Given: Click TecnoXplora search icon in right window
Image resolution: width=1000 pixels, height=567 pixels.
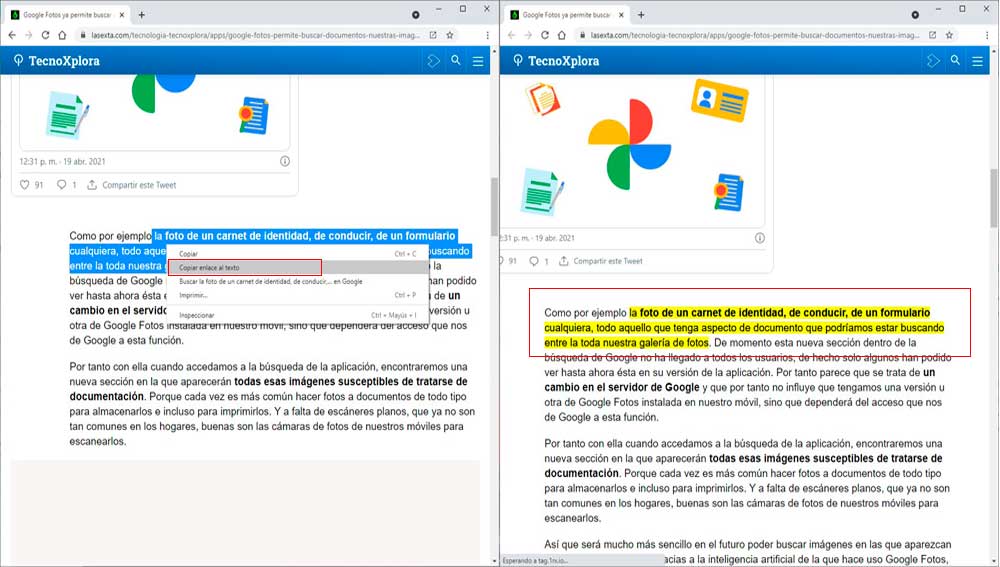Looking at the screenshot, I should pyautogui.click(x=955, y=61).
